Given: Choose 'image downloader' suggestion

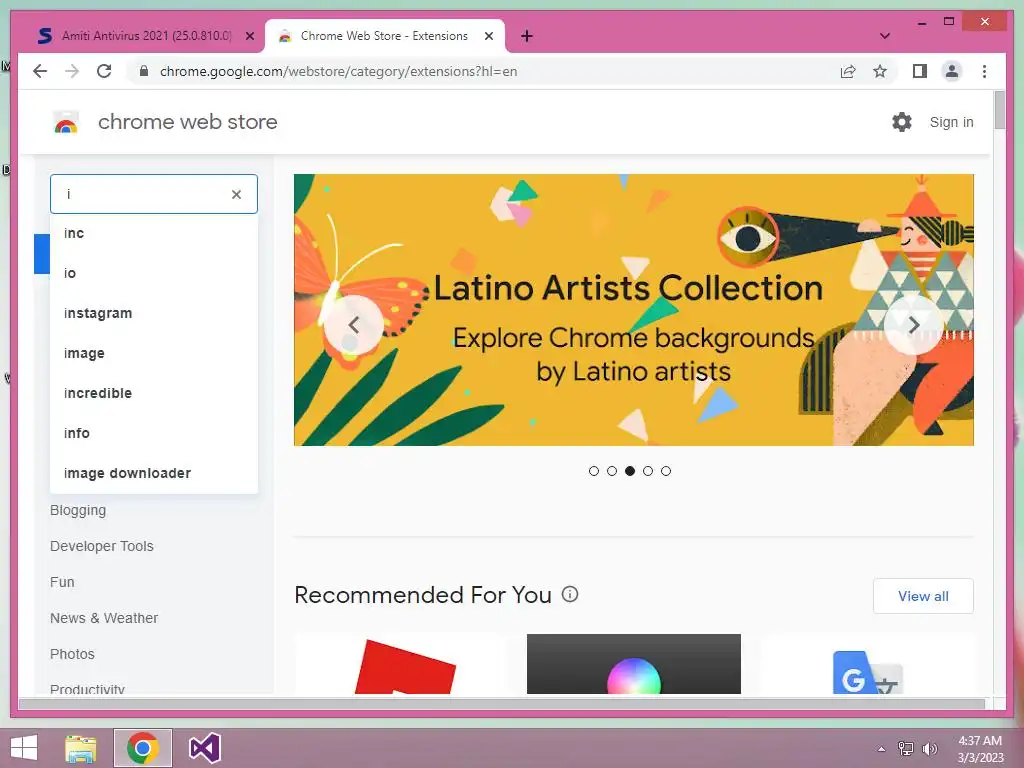Looking at the screenshot, I should point(154,472).
